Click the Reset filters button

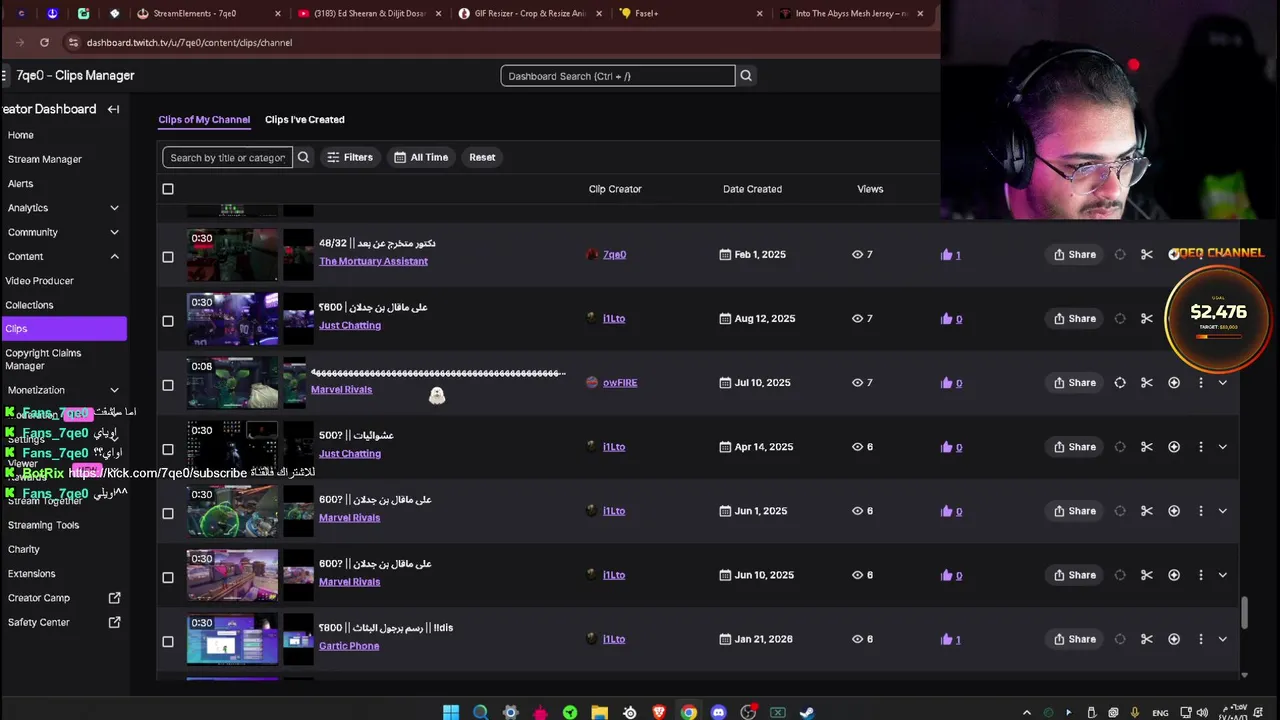pyautogui.click(x=482, y=157)
